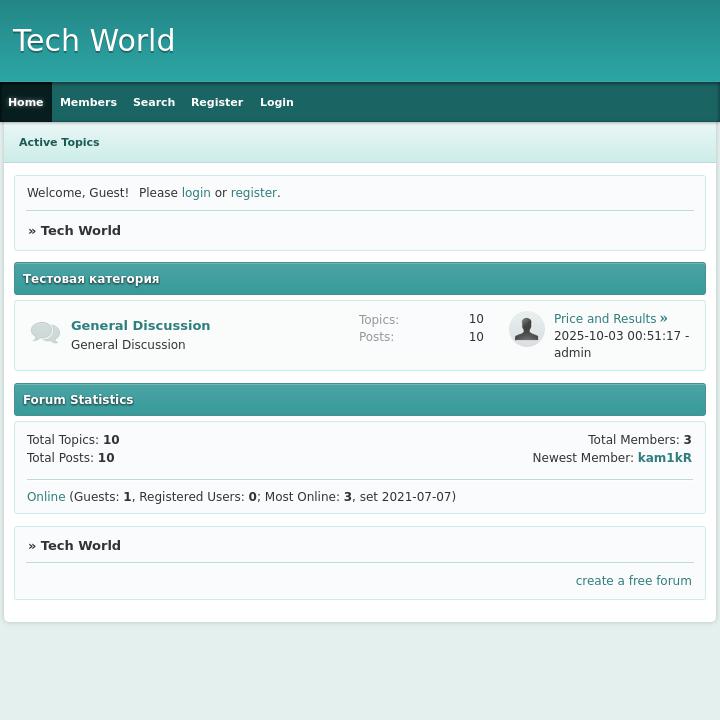The height and width of the screenshot is (720, 720).
Task: Click the admin user avatar icon
Action: [527, 329]
